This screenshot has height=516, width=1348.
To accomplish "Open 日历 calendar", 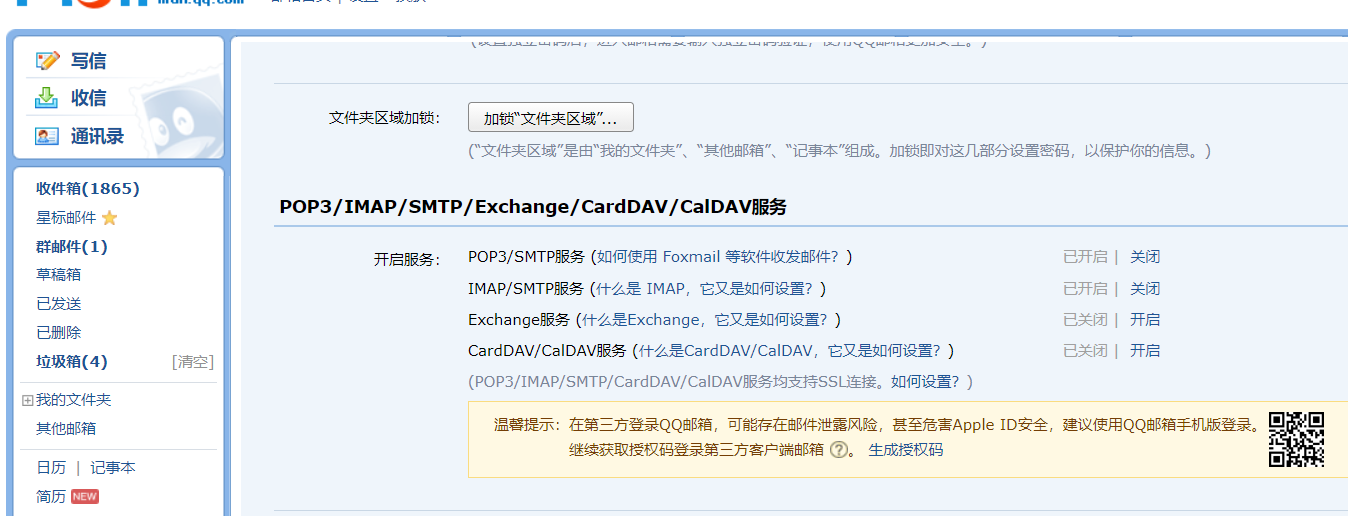I will click(x=51, y=468).
